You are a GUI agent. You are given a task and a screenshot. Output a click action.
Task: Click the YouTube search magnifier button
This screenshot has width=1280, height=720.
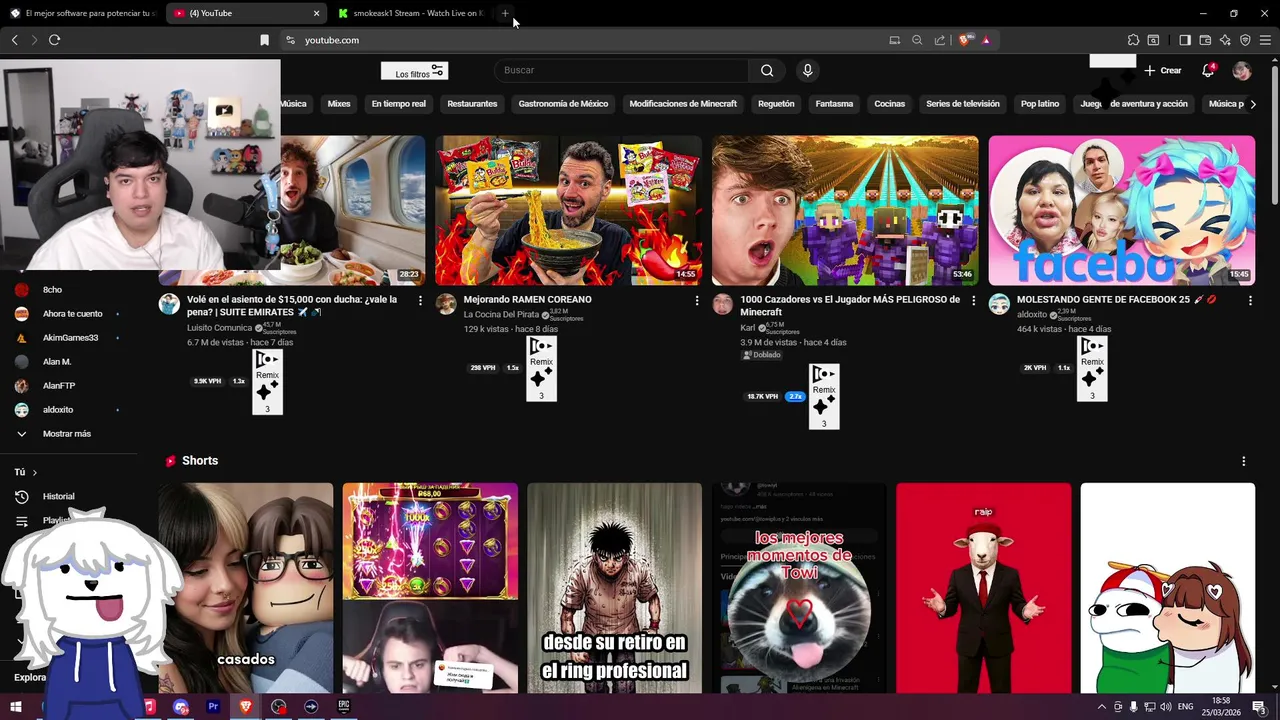pos(767,71)
